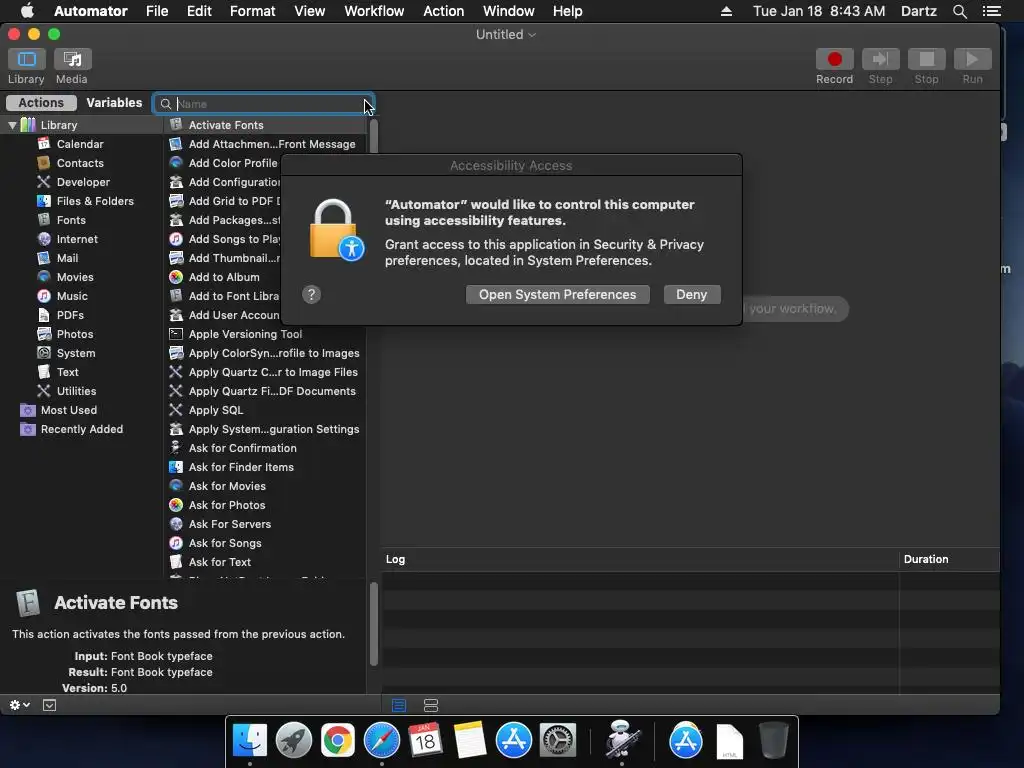Open the Workflow menu
Screen dimensions: 1024x768
(374, 11)
